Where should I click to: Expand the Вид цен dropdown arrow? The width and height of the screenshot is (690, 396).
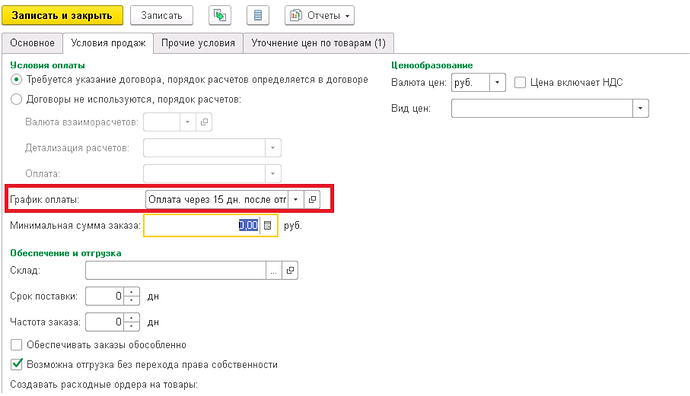tap(640, 108)
